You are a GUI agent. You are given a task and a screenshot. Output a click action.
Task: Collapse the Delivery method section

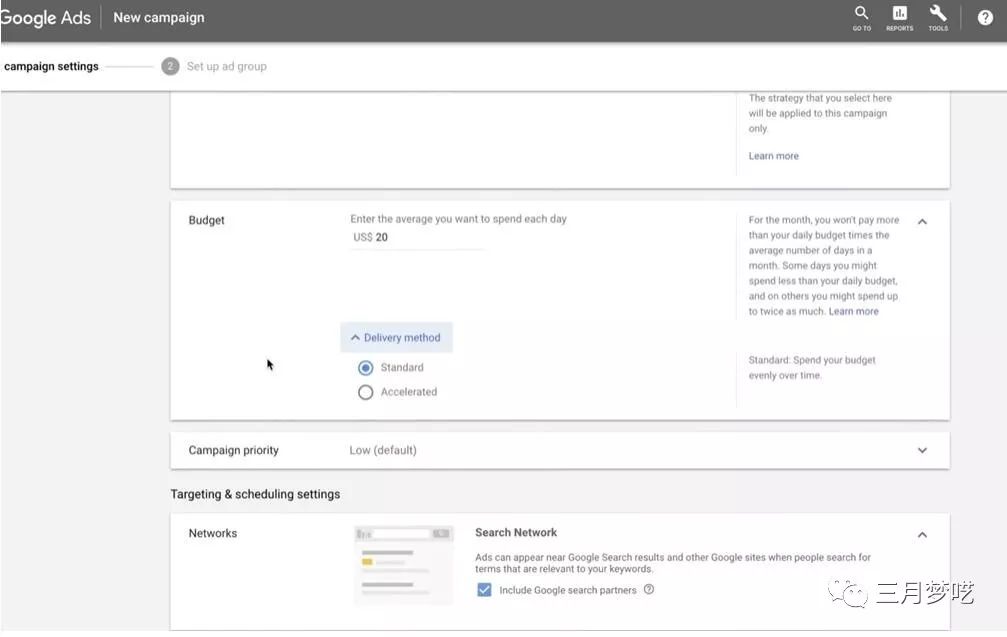coord(396,338)
